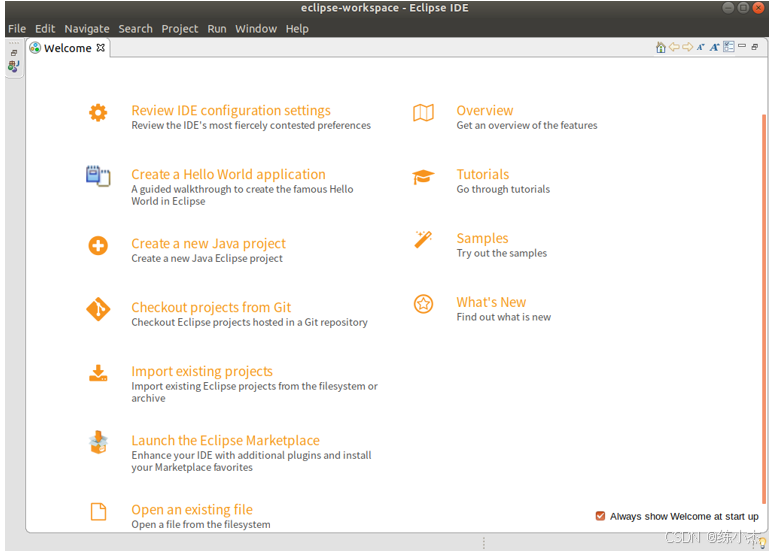Image resolution: width=769 pixels, height=551 pixels.
Task: Uncheck Always show Welcome at start up
Action: coord(600,516)
